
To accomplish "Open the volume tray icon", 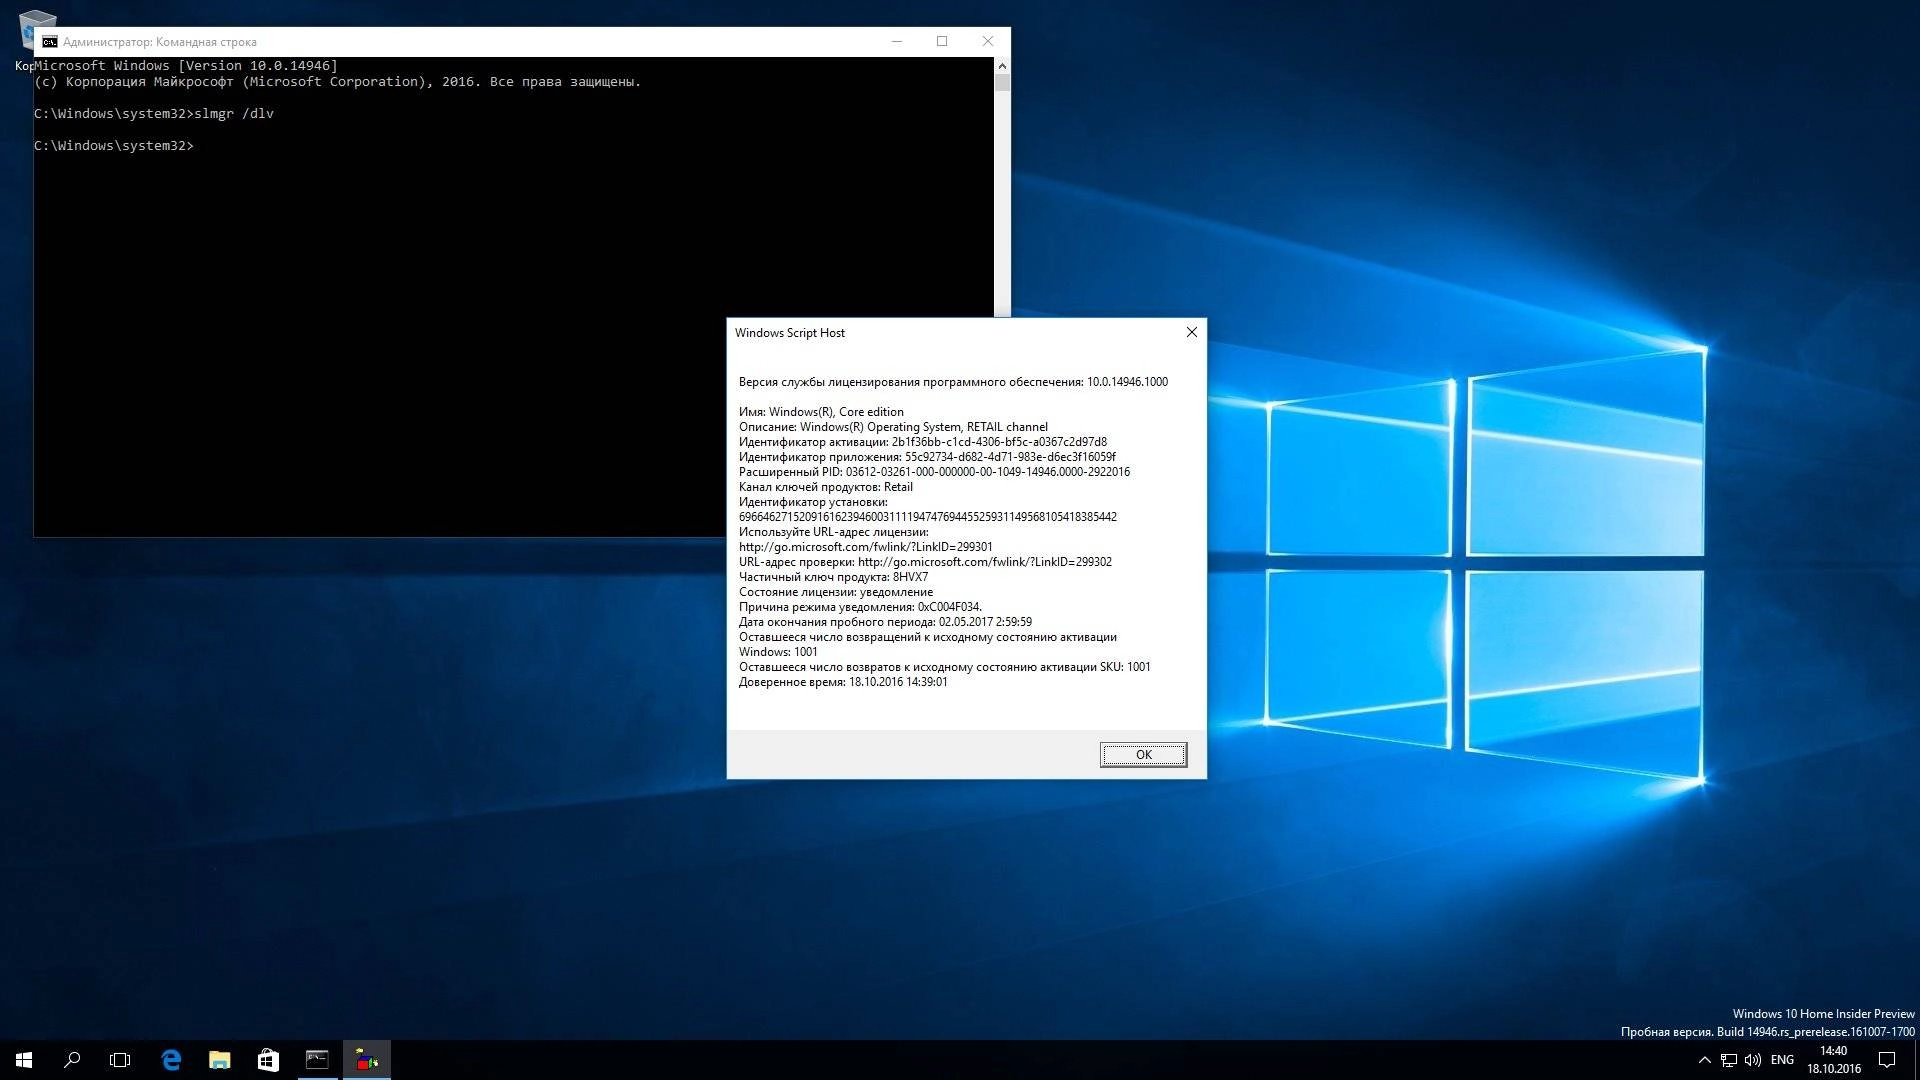I will click(x=1753, y=1060).
